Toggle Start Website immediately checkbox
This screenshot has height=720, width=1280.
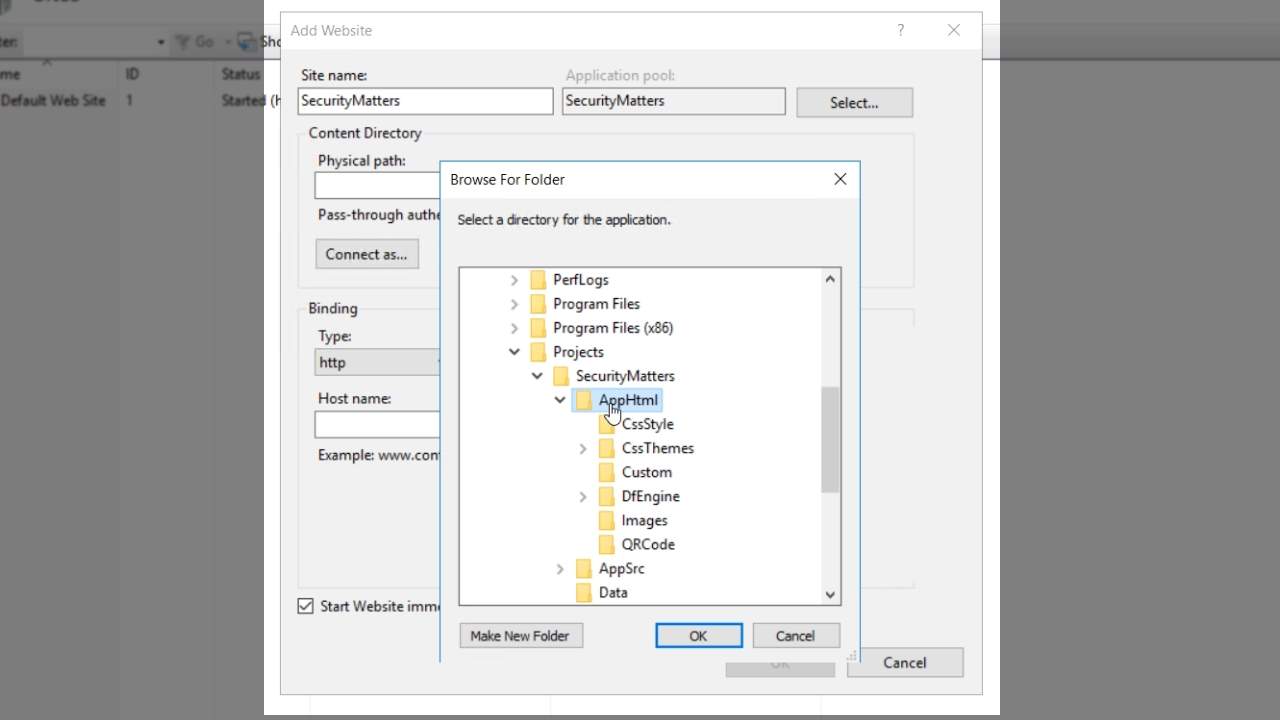pos(306,606)
